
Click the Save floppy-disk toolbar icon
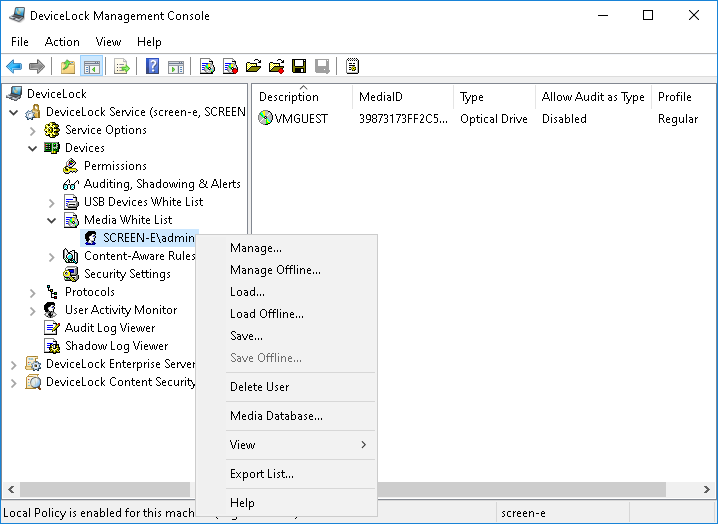pyautogui.click(x=298, y=67)
